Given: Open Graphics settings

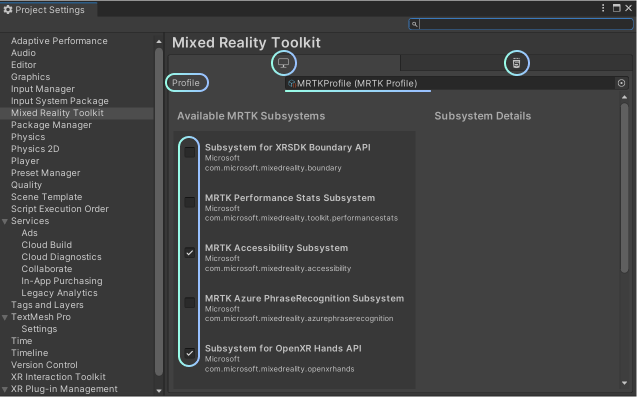Looking at the screenshot, I should [x=30, y=77].
